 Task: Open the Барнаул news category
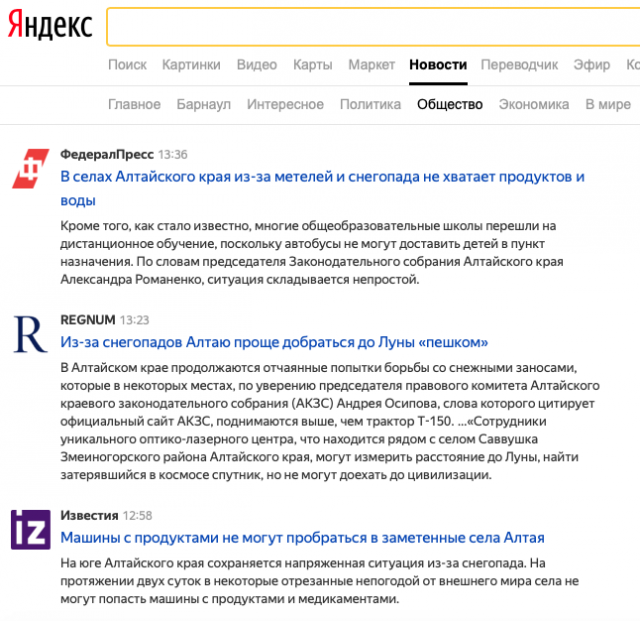(203, 104)
